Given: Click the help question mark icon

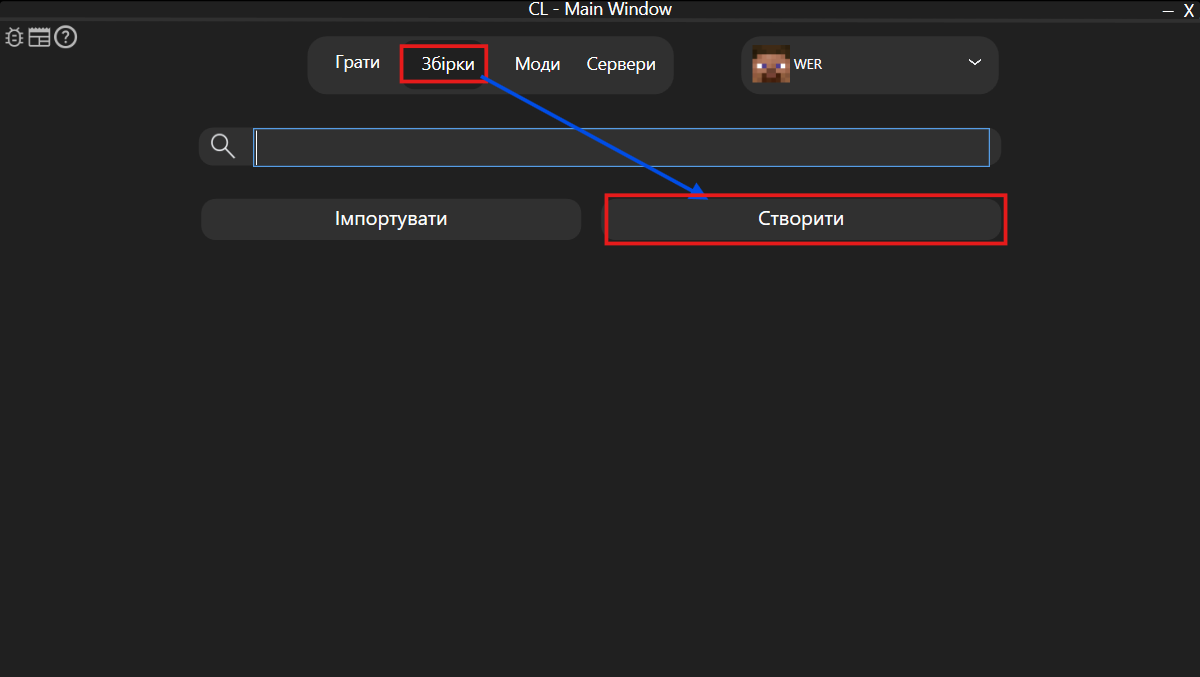Looking at the screenshot, I should pyautogui.click(x=66, y=38).
